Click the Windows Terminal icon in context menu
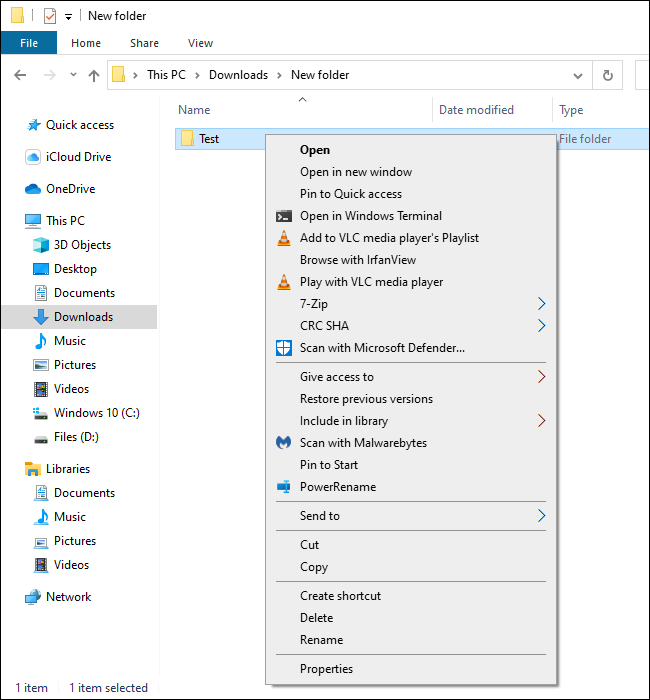 point(284,216)
